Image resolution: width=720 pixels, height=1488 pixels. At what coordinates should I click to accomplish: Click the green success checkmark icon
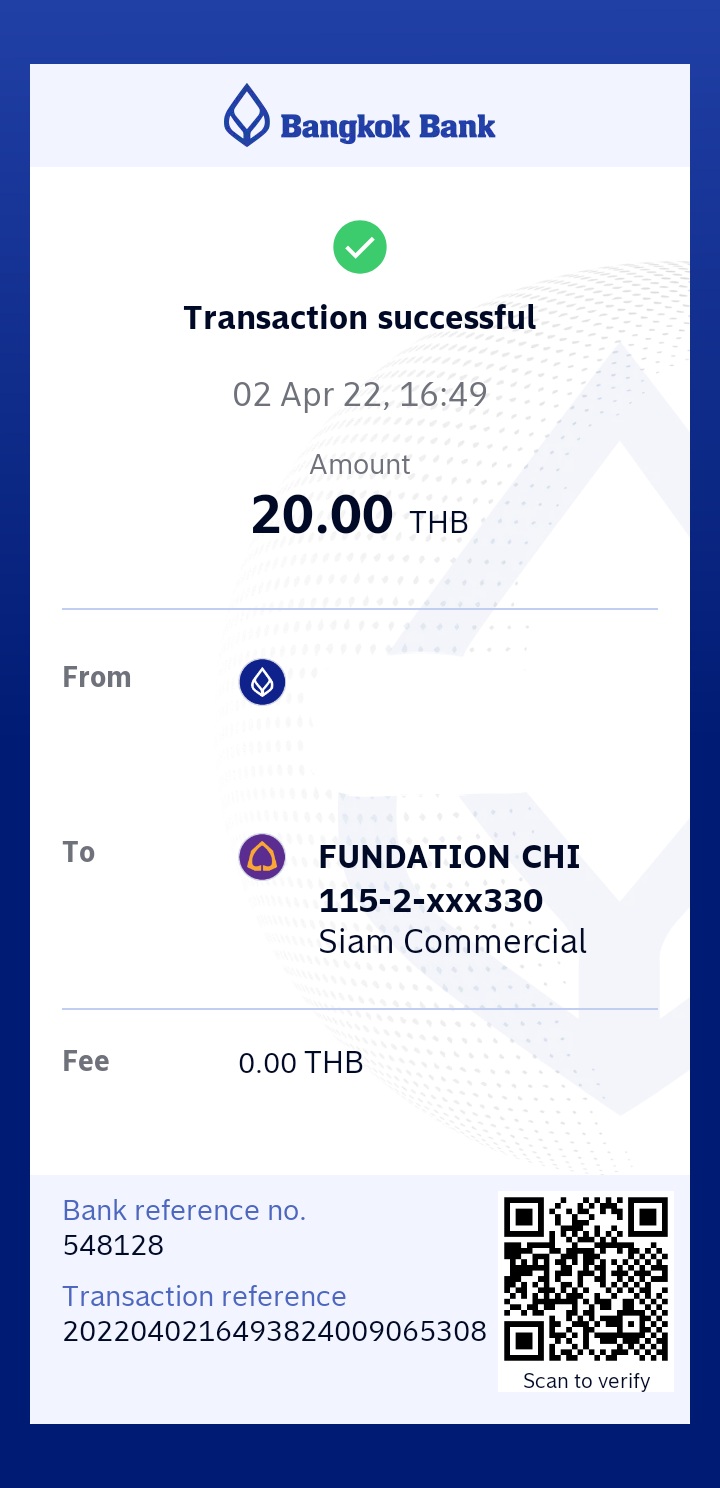360,247
